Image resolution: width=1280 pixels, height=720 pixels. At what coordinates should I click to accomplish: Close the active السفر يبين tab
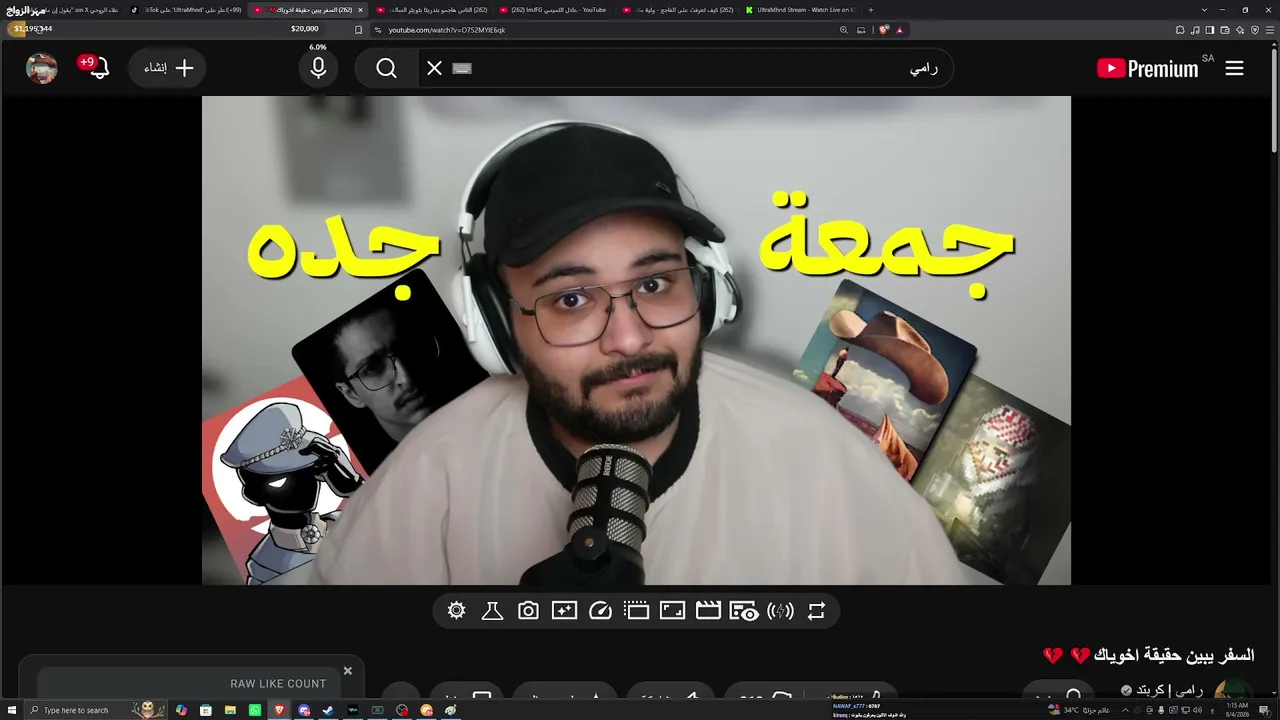(360, 10)
